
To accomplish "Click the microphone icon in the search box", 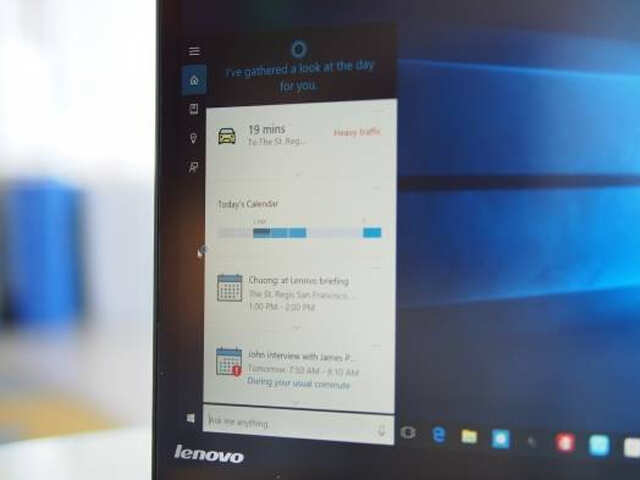I will [x=381, y=429].
